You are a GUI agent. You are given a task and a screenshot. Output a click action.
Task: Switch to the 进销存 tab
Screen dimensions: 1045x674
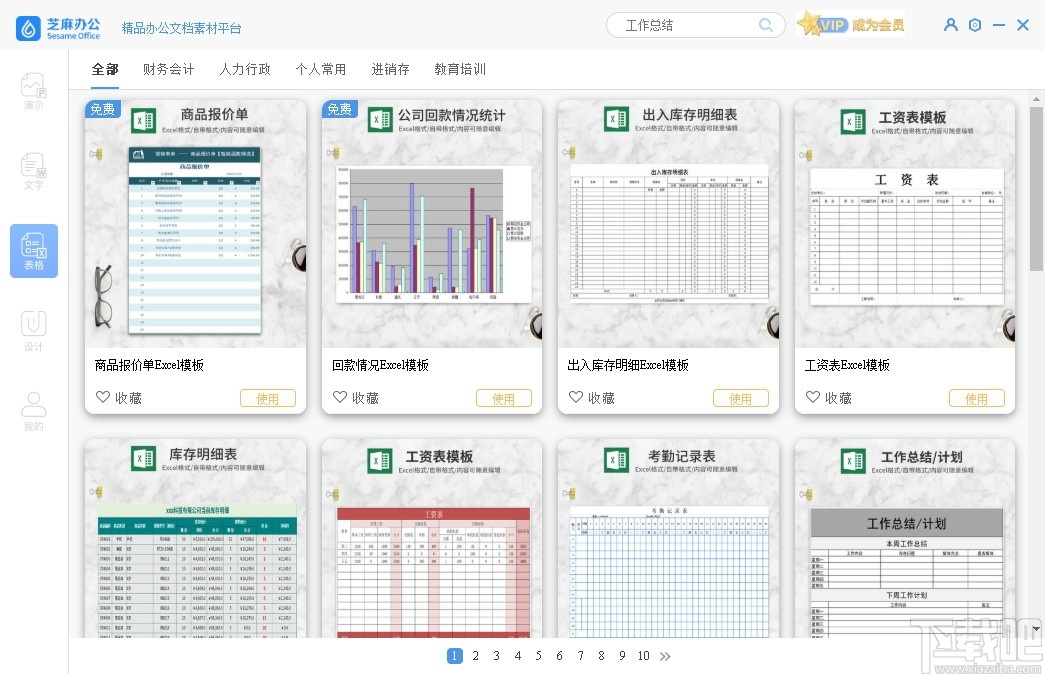(391, 69)
